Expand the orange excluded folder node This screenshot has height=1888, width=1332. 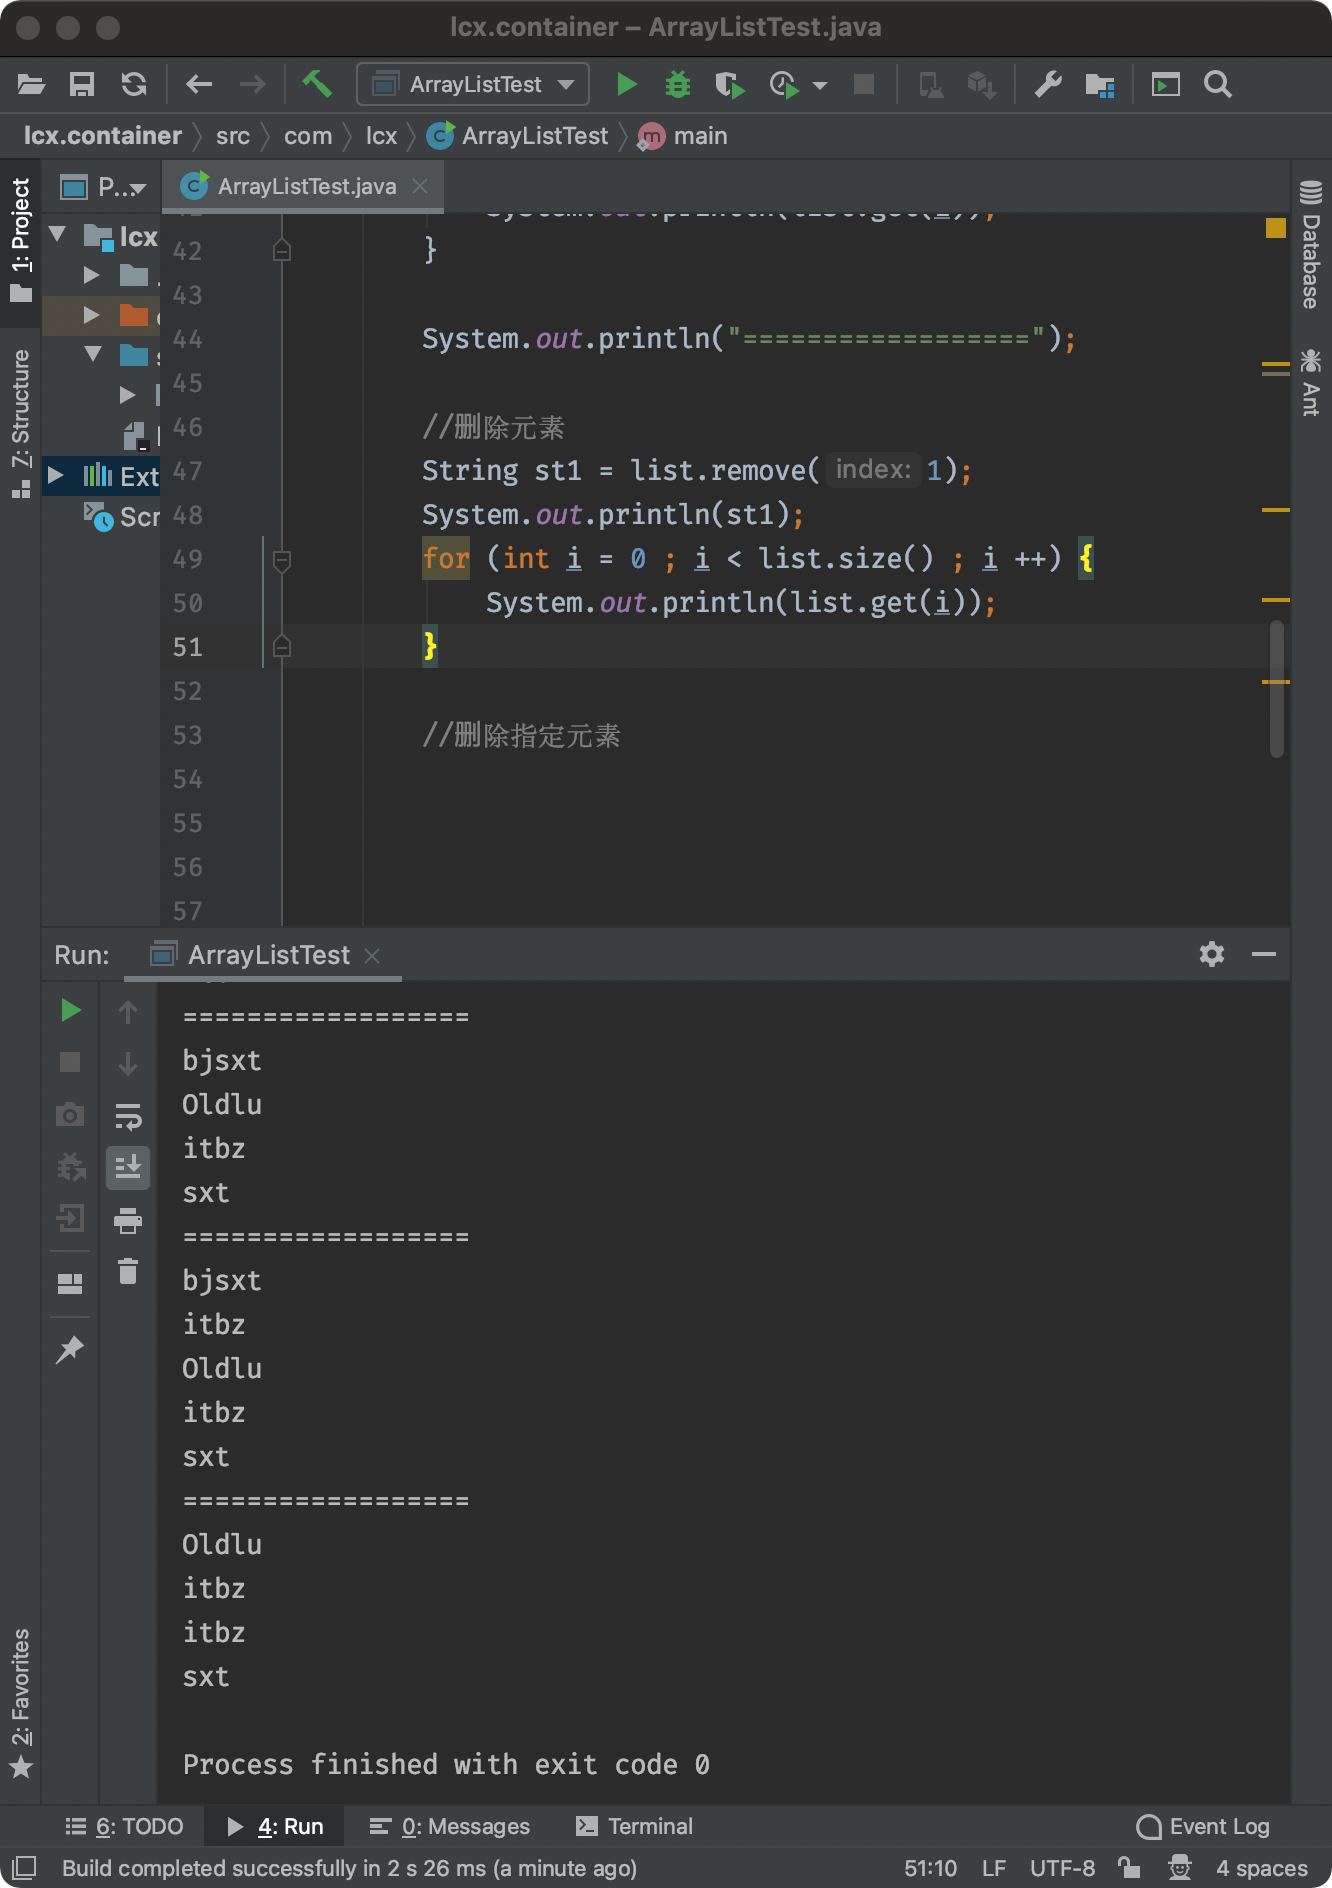pos(92,316)
